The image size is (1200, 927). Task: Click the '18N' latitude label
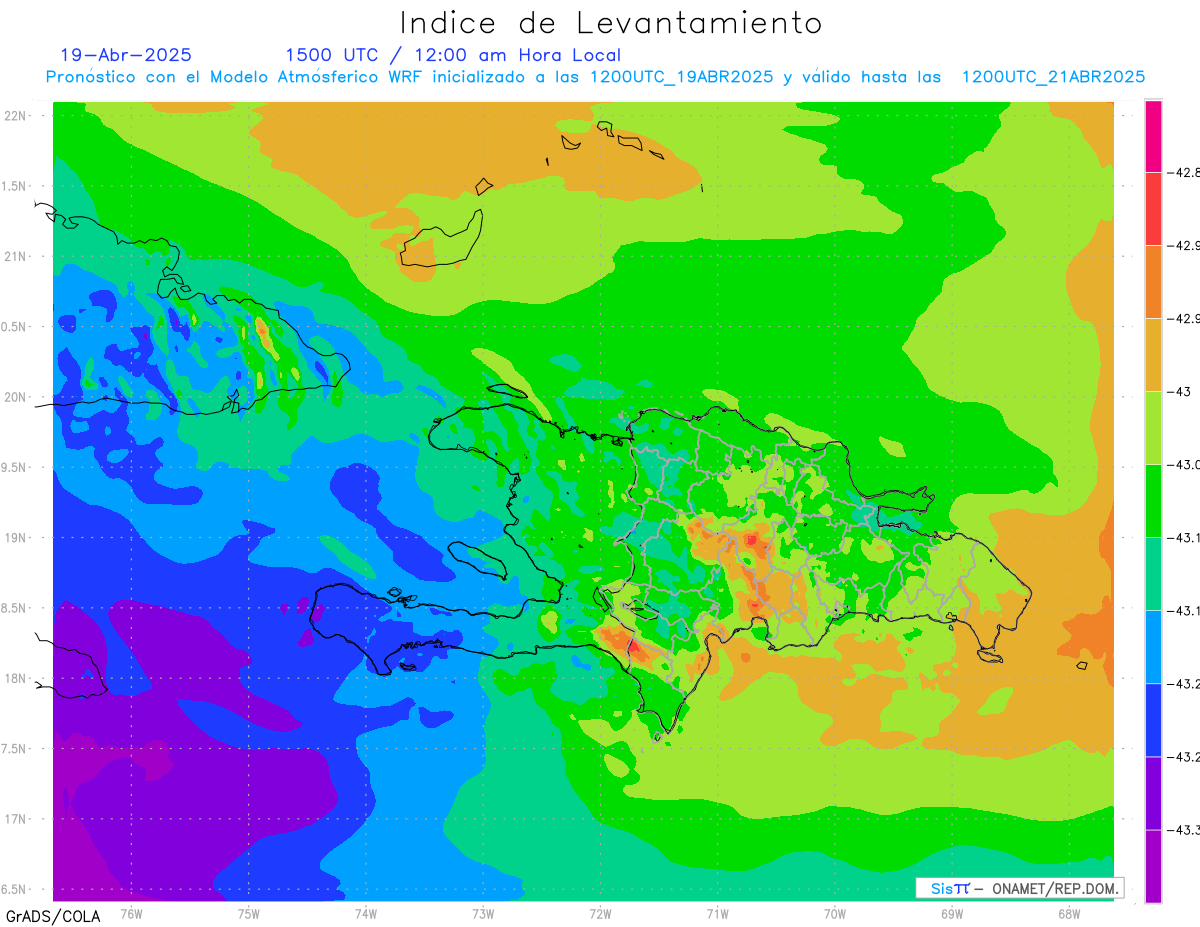coord(17,679)
